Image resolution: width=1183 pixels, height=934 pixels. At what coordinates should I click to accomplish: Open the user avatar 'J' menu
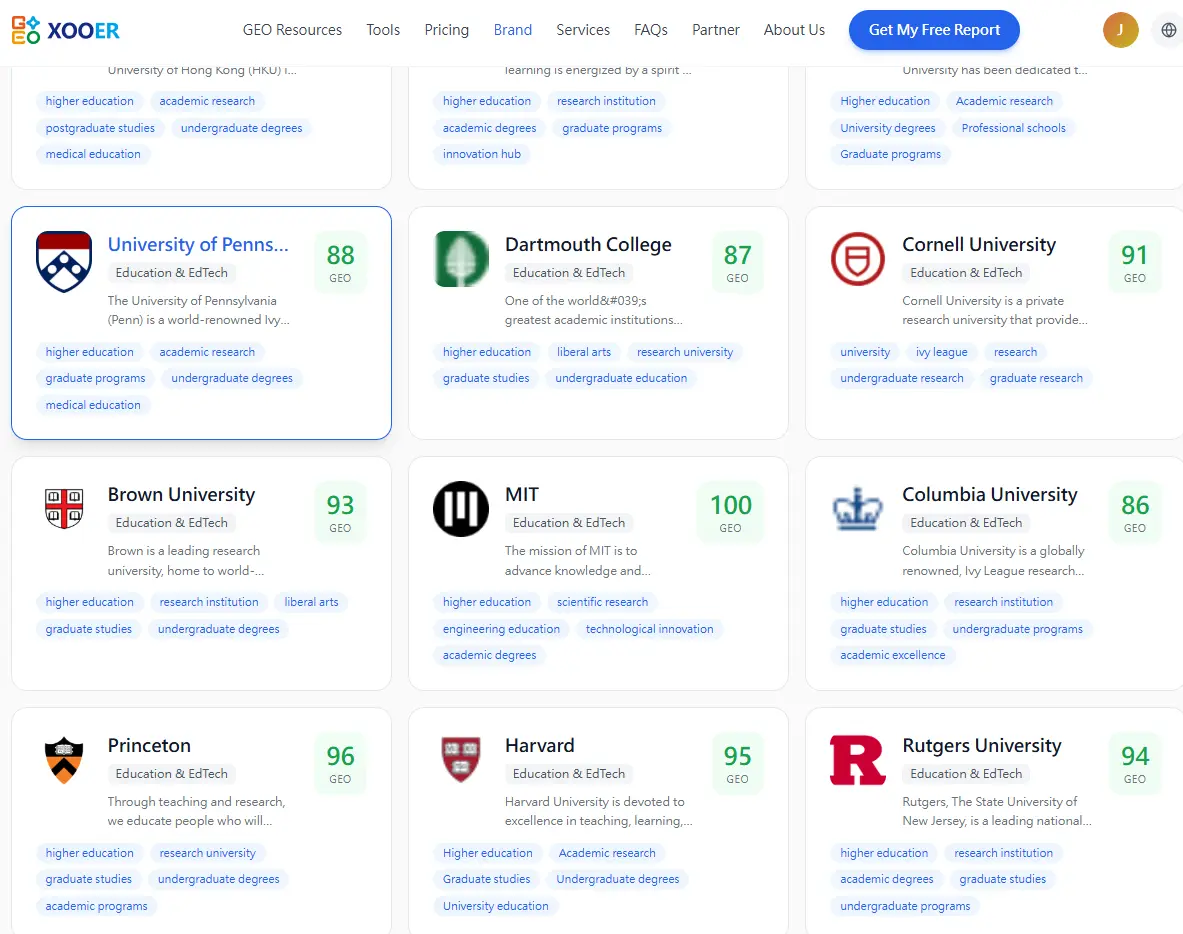[1120, 30]
